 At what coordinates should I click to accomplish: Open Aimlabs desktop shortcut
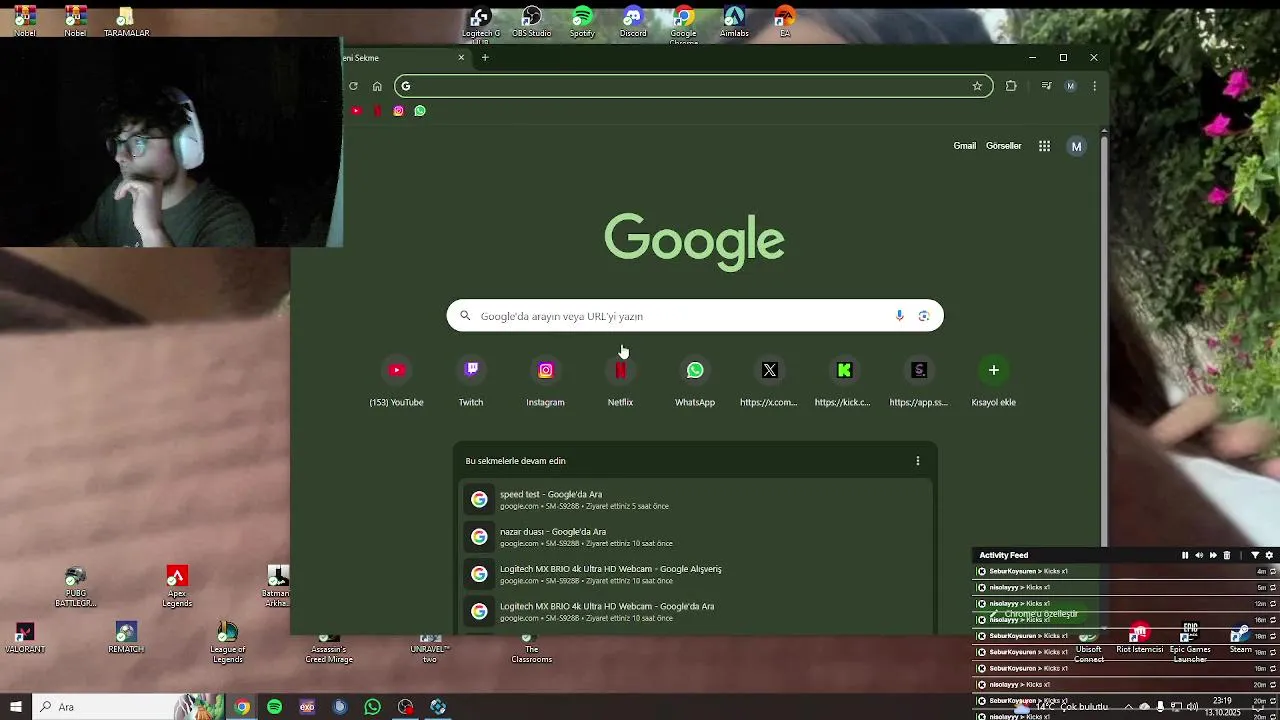pos(734,22)
